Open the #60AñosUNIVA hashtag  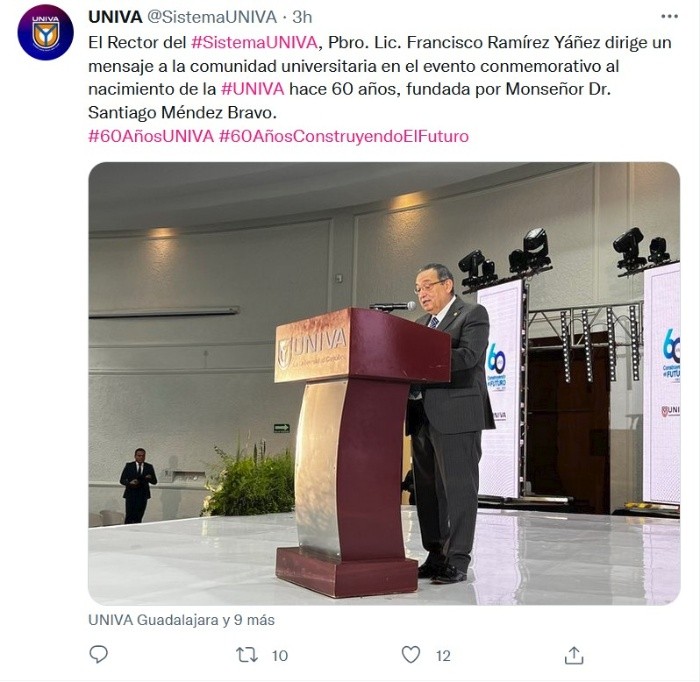pyautogui.click(x=151, y=136)
